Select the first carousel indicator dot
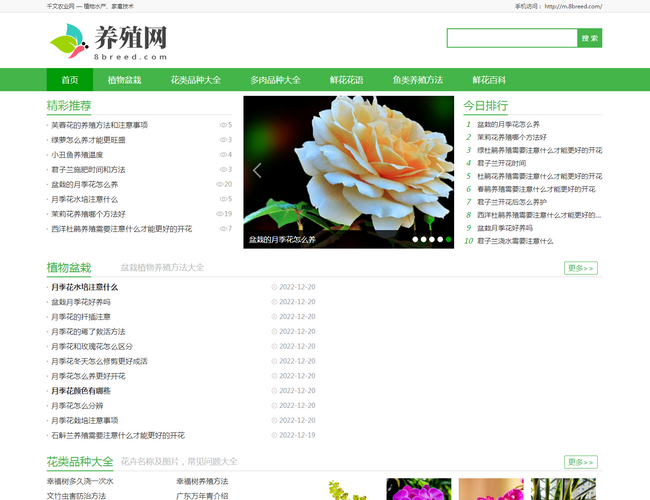Image resolution: width=650 pixels, height=500 pixels. pyautogui.click(x=415, y=240)
